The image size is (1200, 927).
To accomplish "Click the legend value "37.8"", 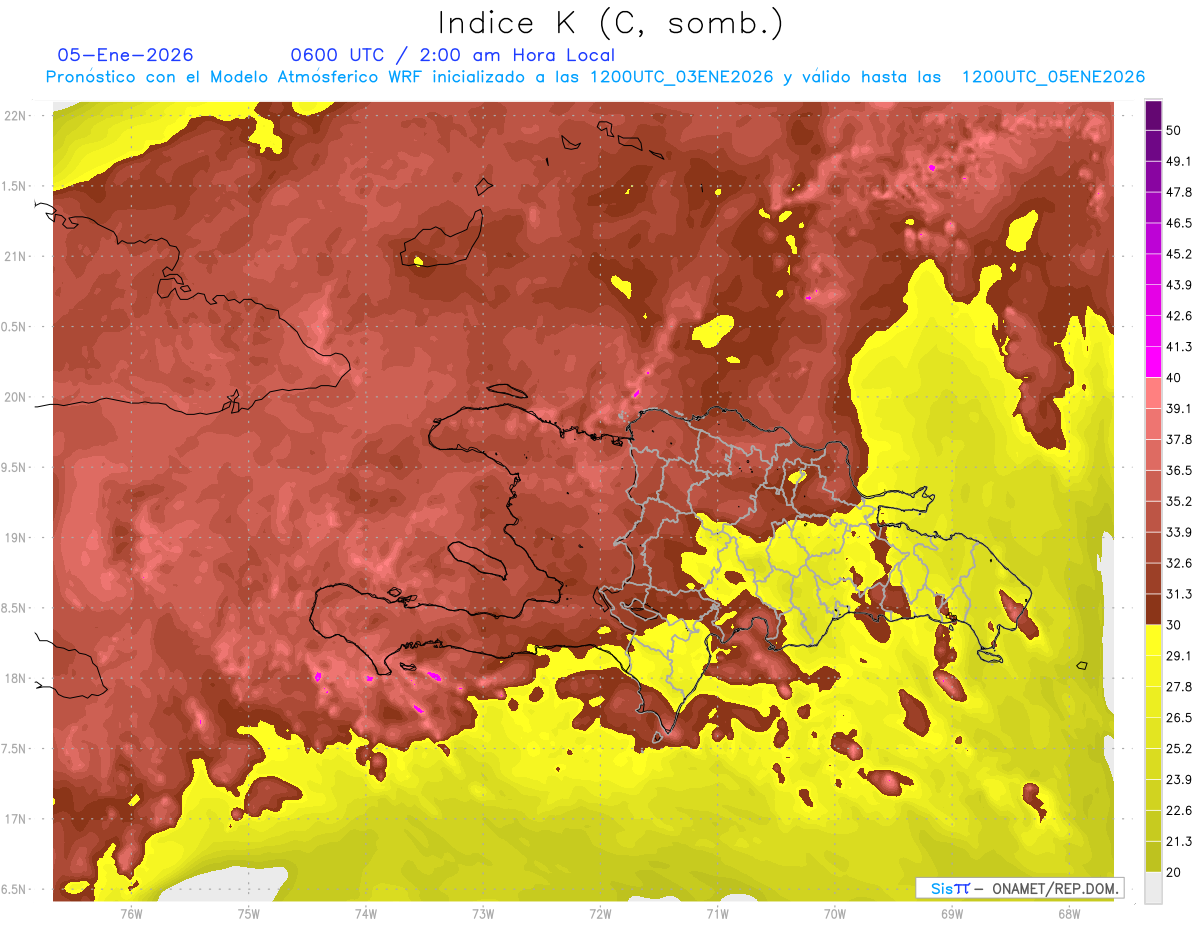I will pos(1179,439).
